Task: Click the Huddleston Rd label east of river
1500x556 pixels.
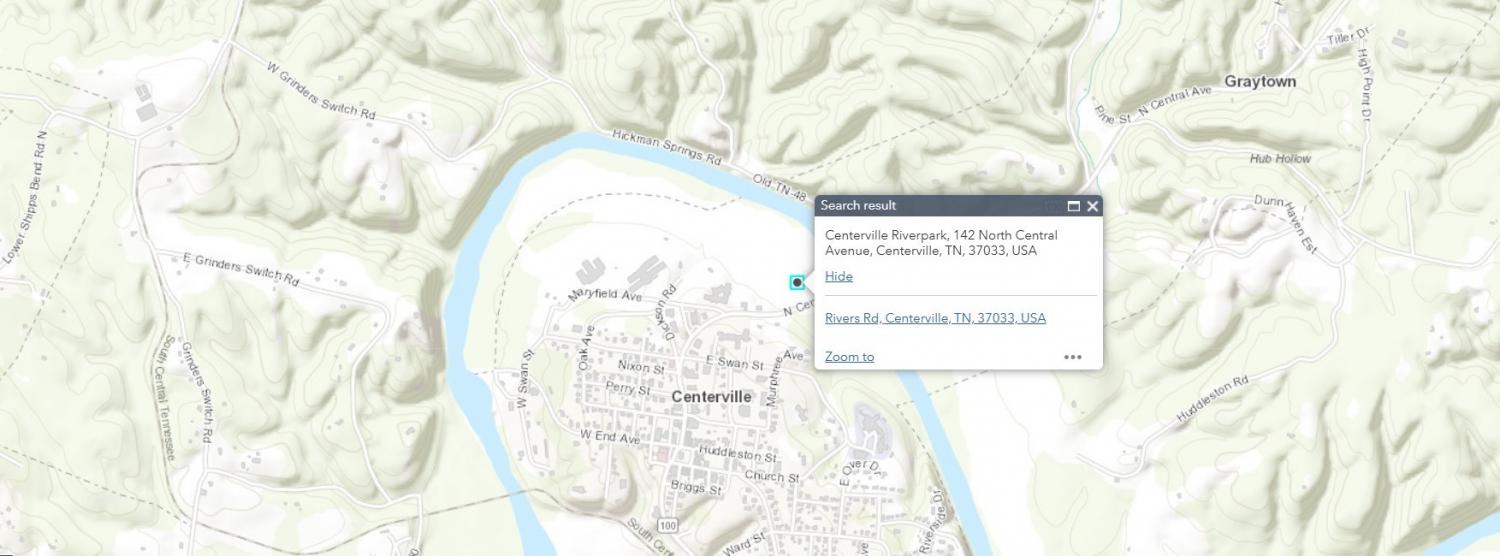Action: 1213,399
